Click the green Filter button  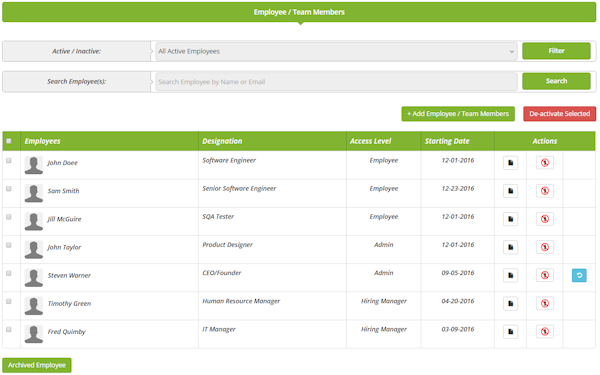(556, 51)
